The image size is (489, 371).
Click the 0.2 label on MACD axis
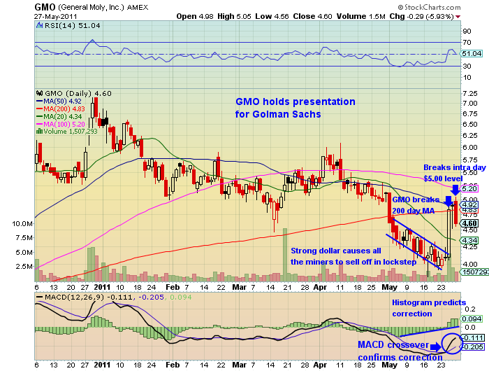point(470,309)
